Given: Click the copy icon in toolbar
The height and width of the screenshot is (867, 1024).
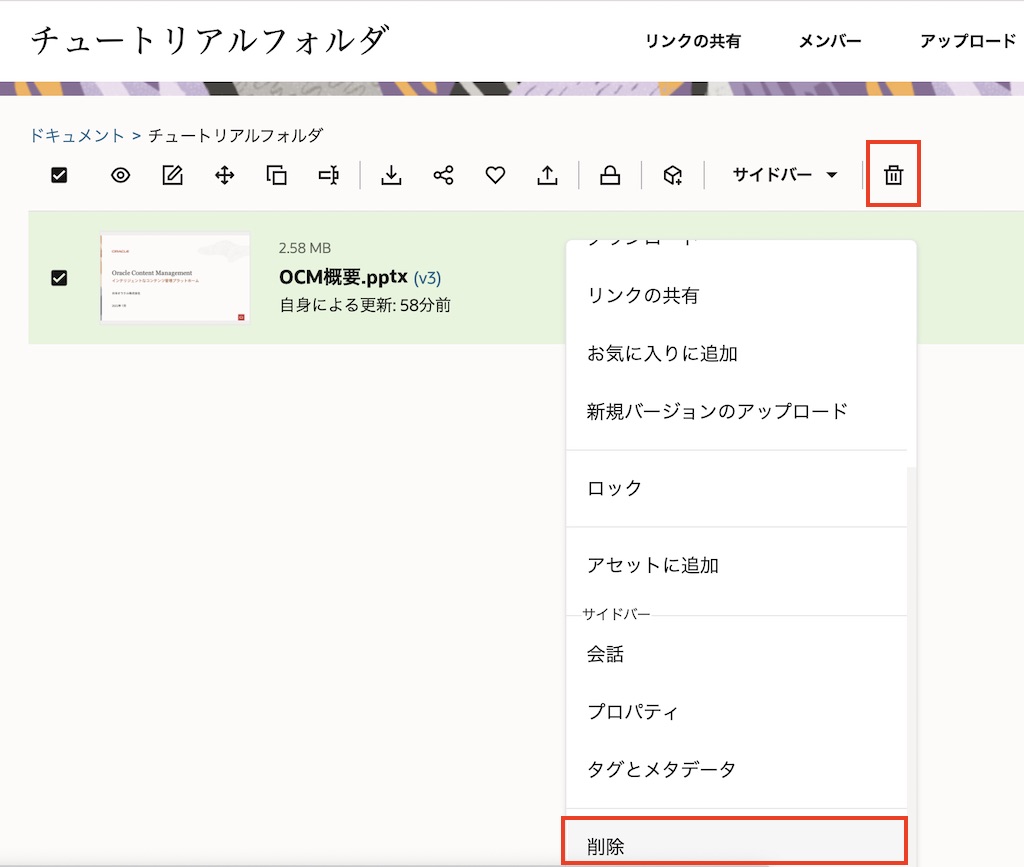Looking at the screenshot, I should point(277,176).
